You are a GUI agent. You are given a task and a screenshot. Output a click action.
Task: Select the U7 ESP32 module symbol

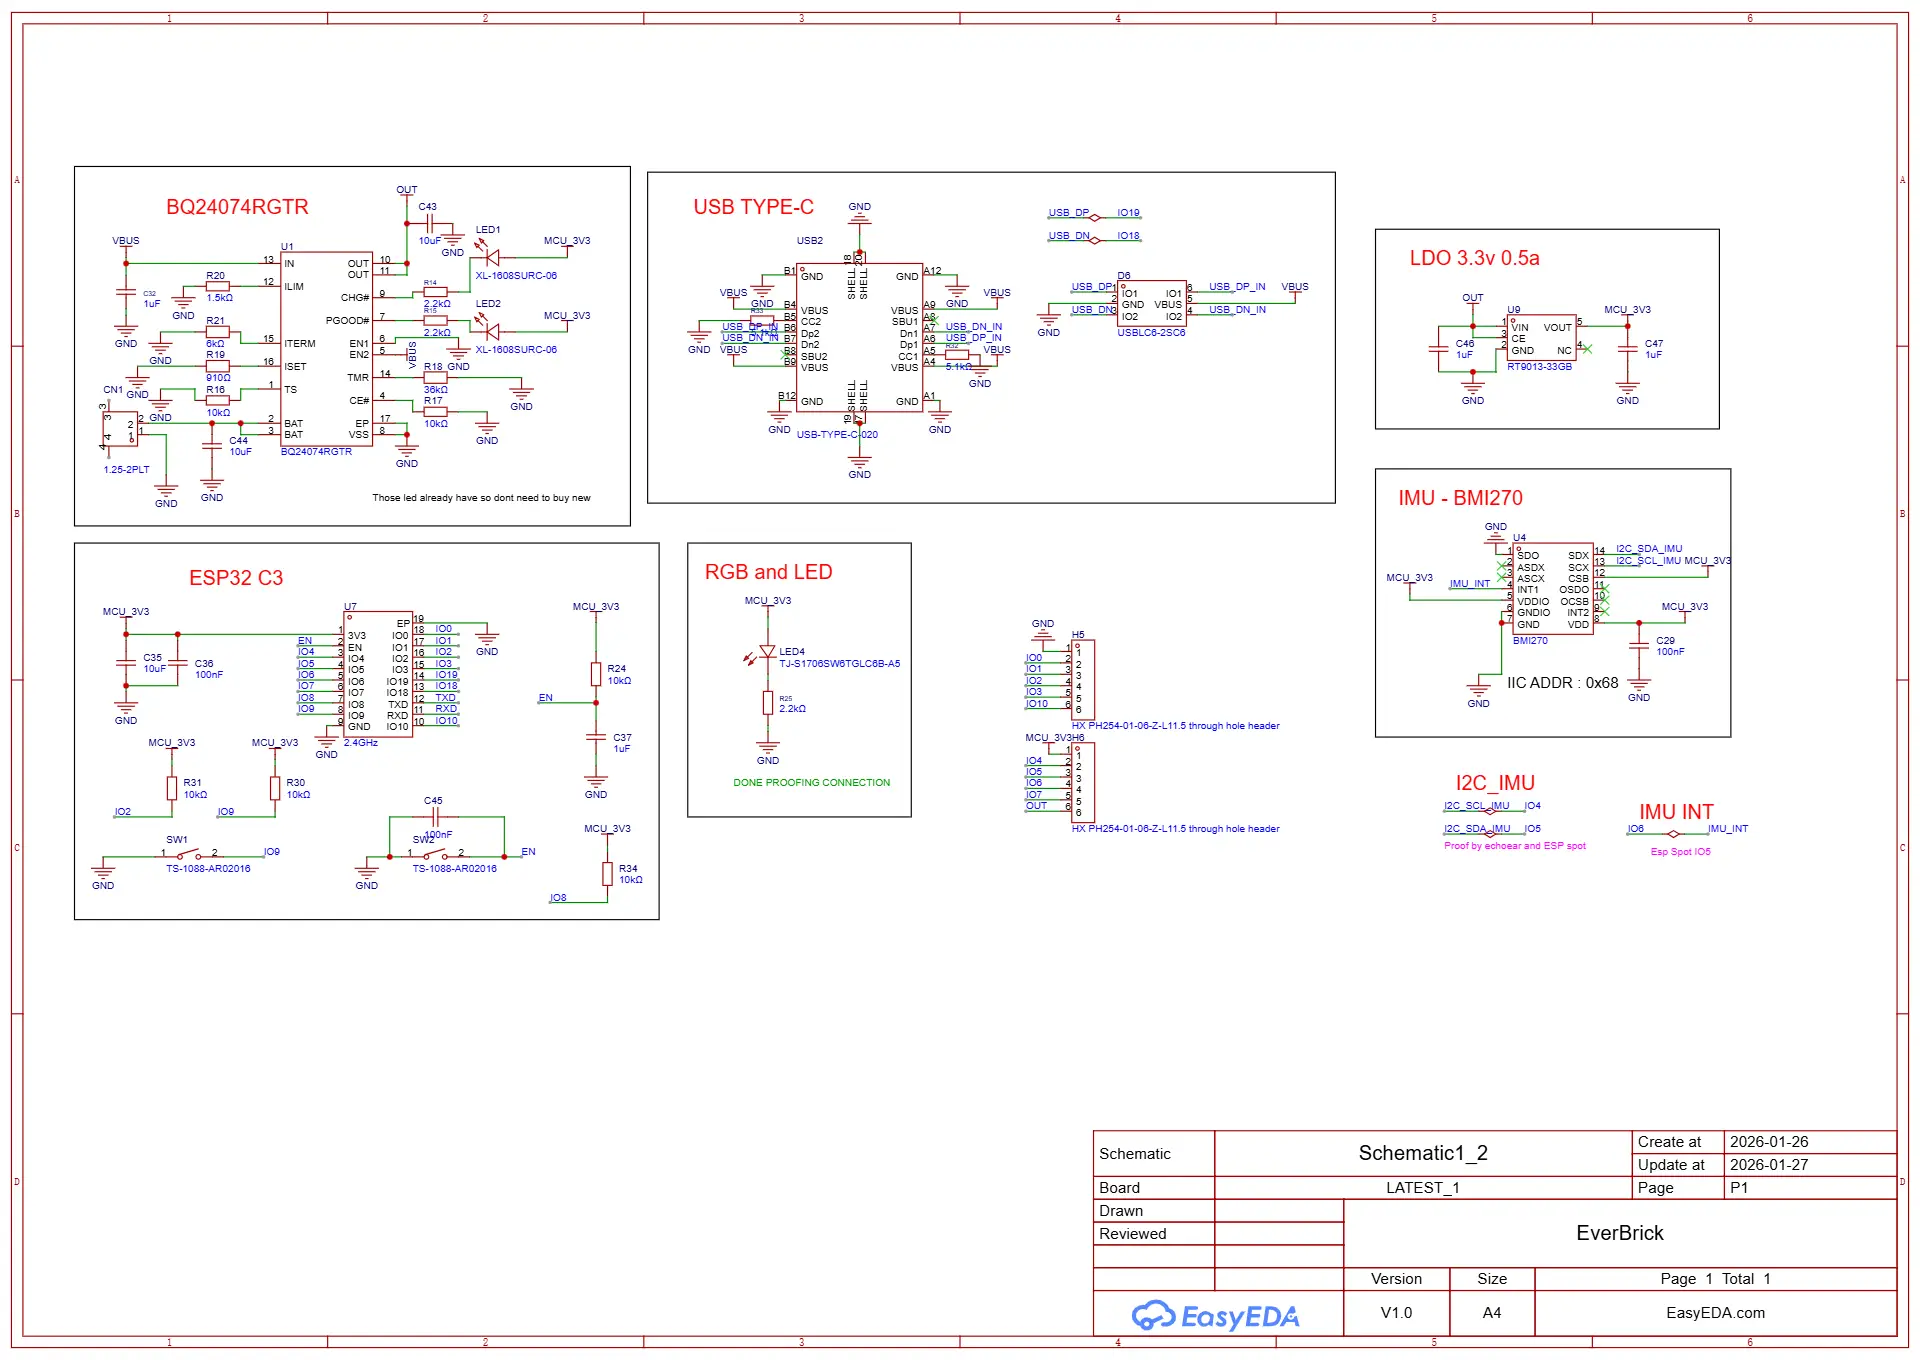pyautogui.click(x=378, y=675)
